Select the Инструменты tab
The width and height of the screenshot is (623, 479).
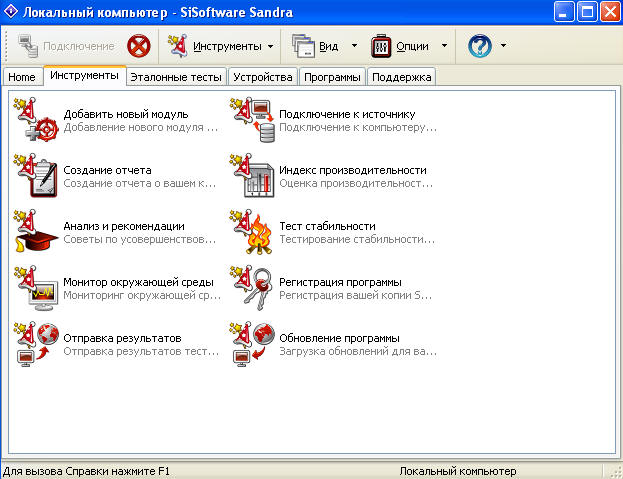[85, 75]
